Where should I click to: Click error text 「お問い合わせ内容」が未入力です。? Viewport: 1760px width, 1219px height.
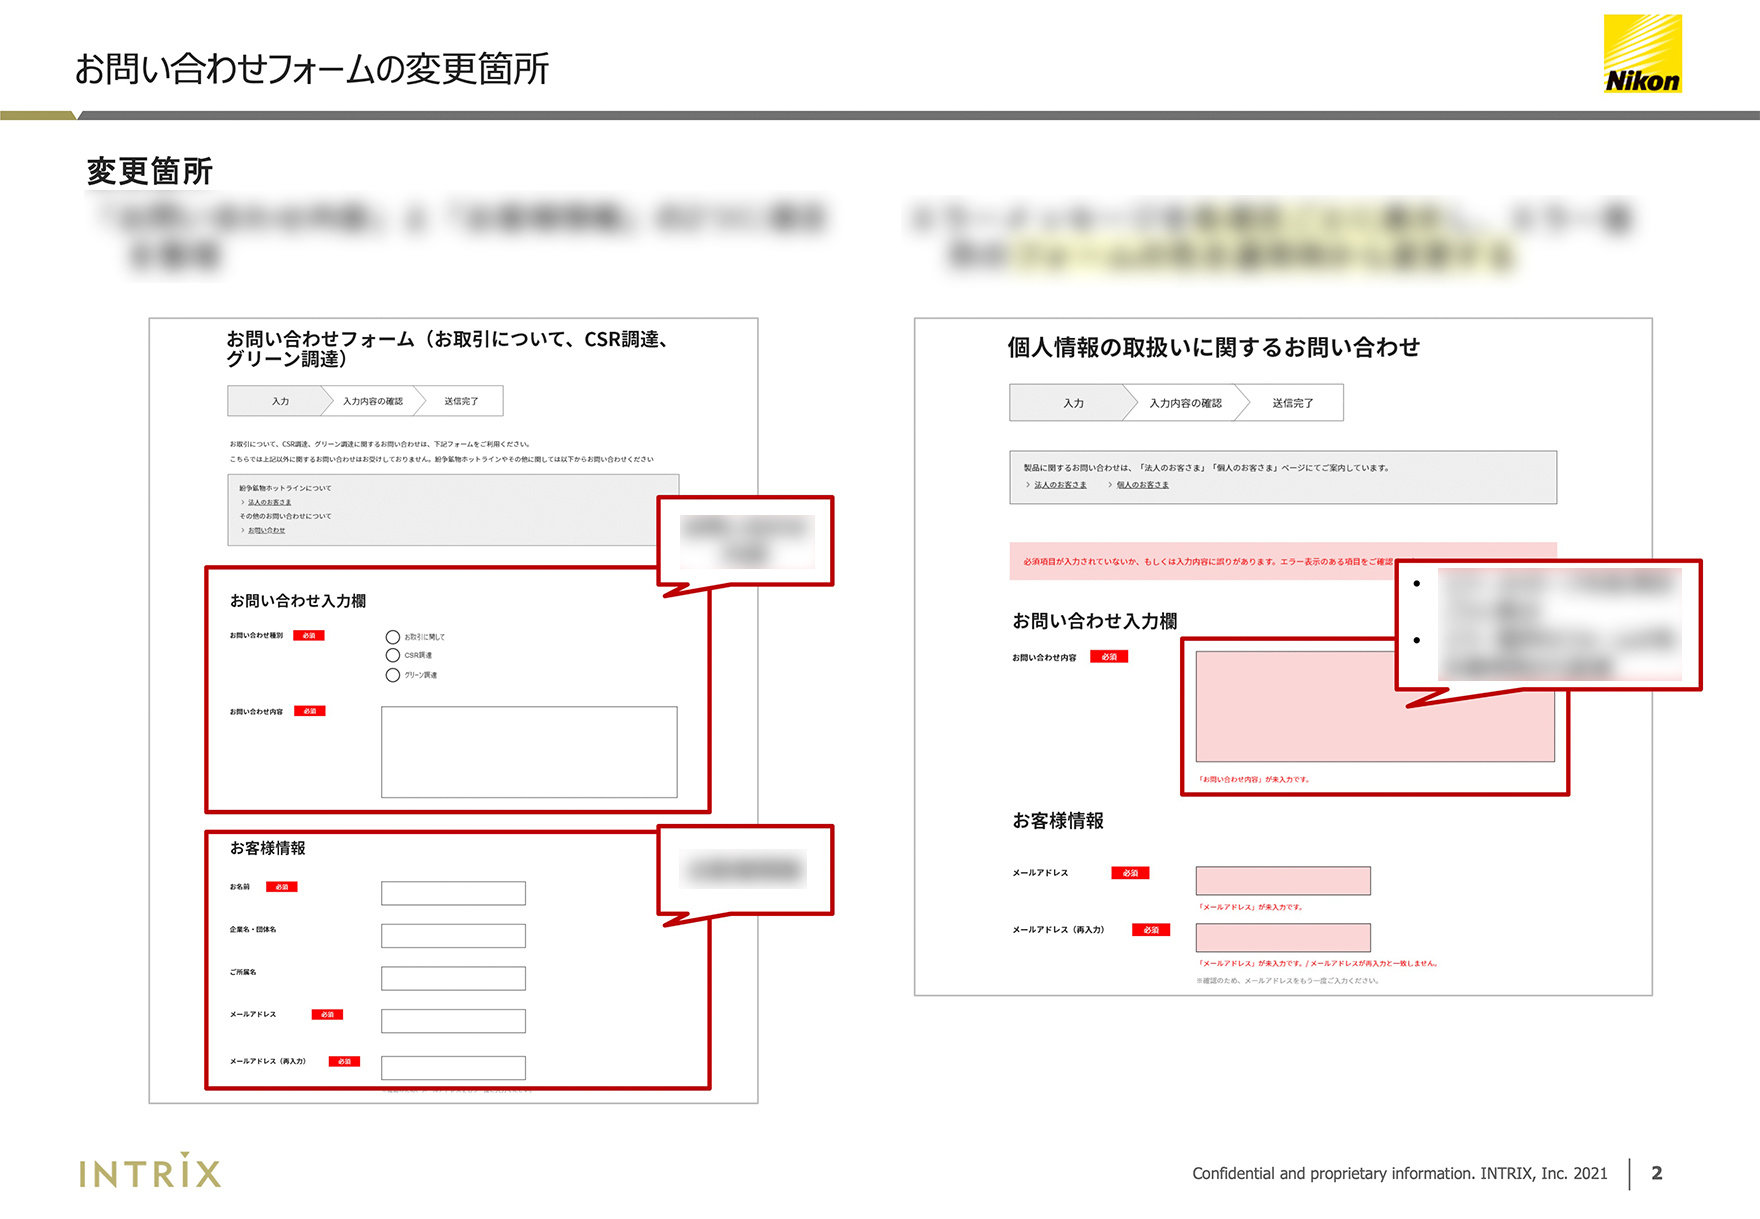click(1254, 779)
